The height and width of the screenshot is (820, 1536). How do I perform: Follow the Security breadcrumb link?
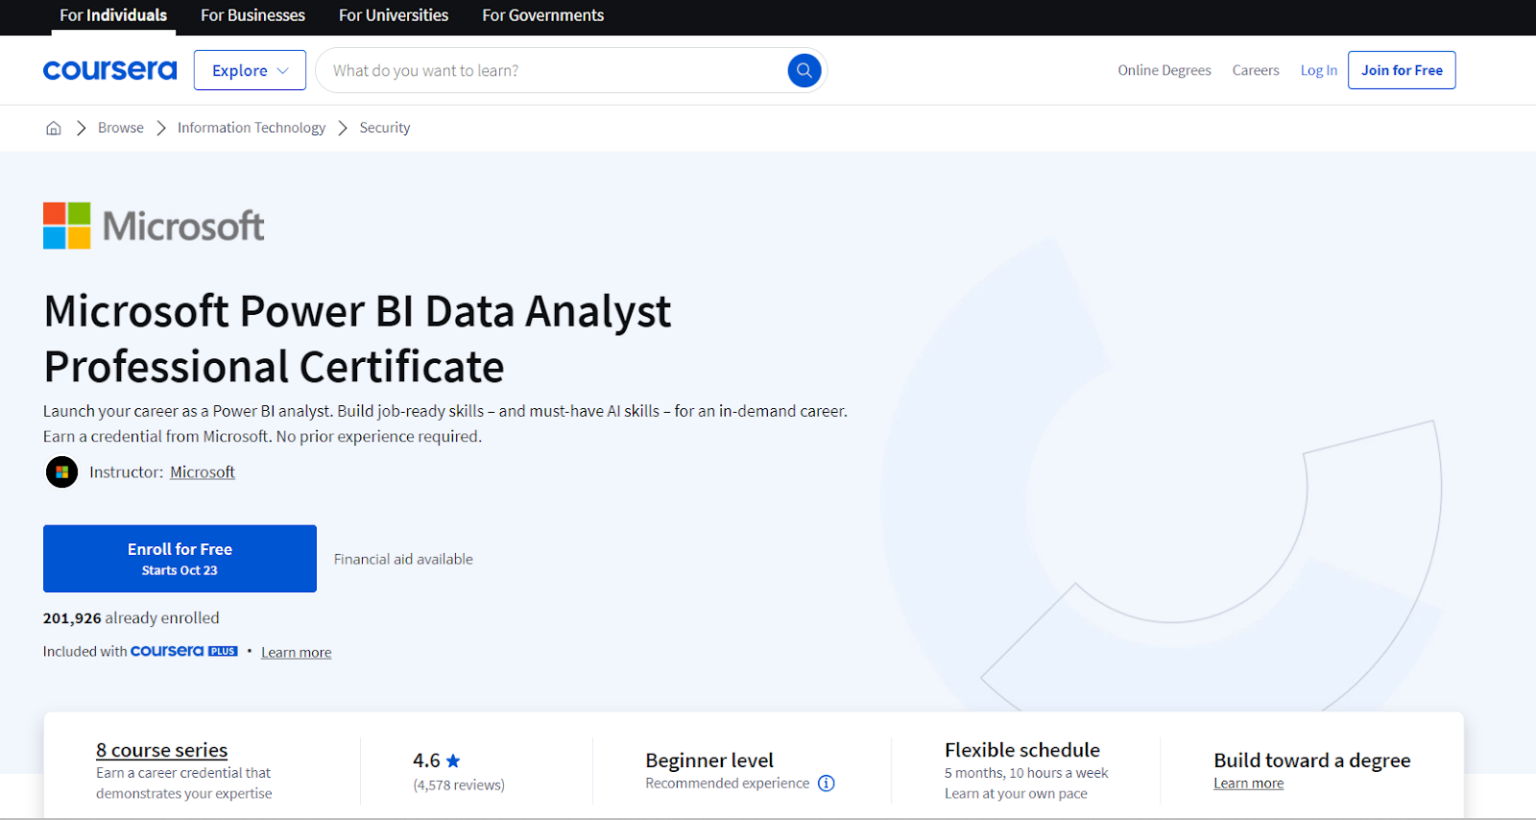384,127
